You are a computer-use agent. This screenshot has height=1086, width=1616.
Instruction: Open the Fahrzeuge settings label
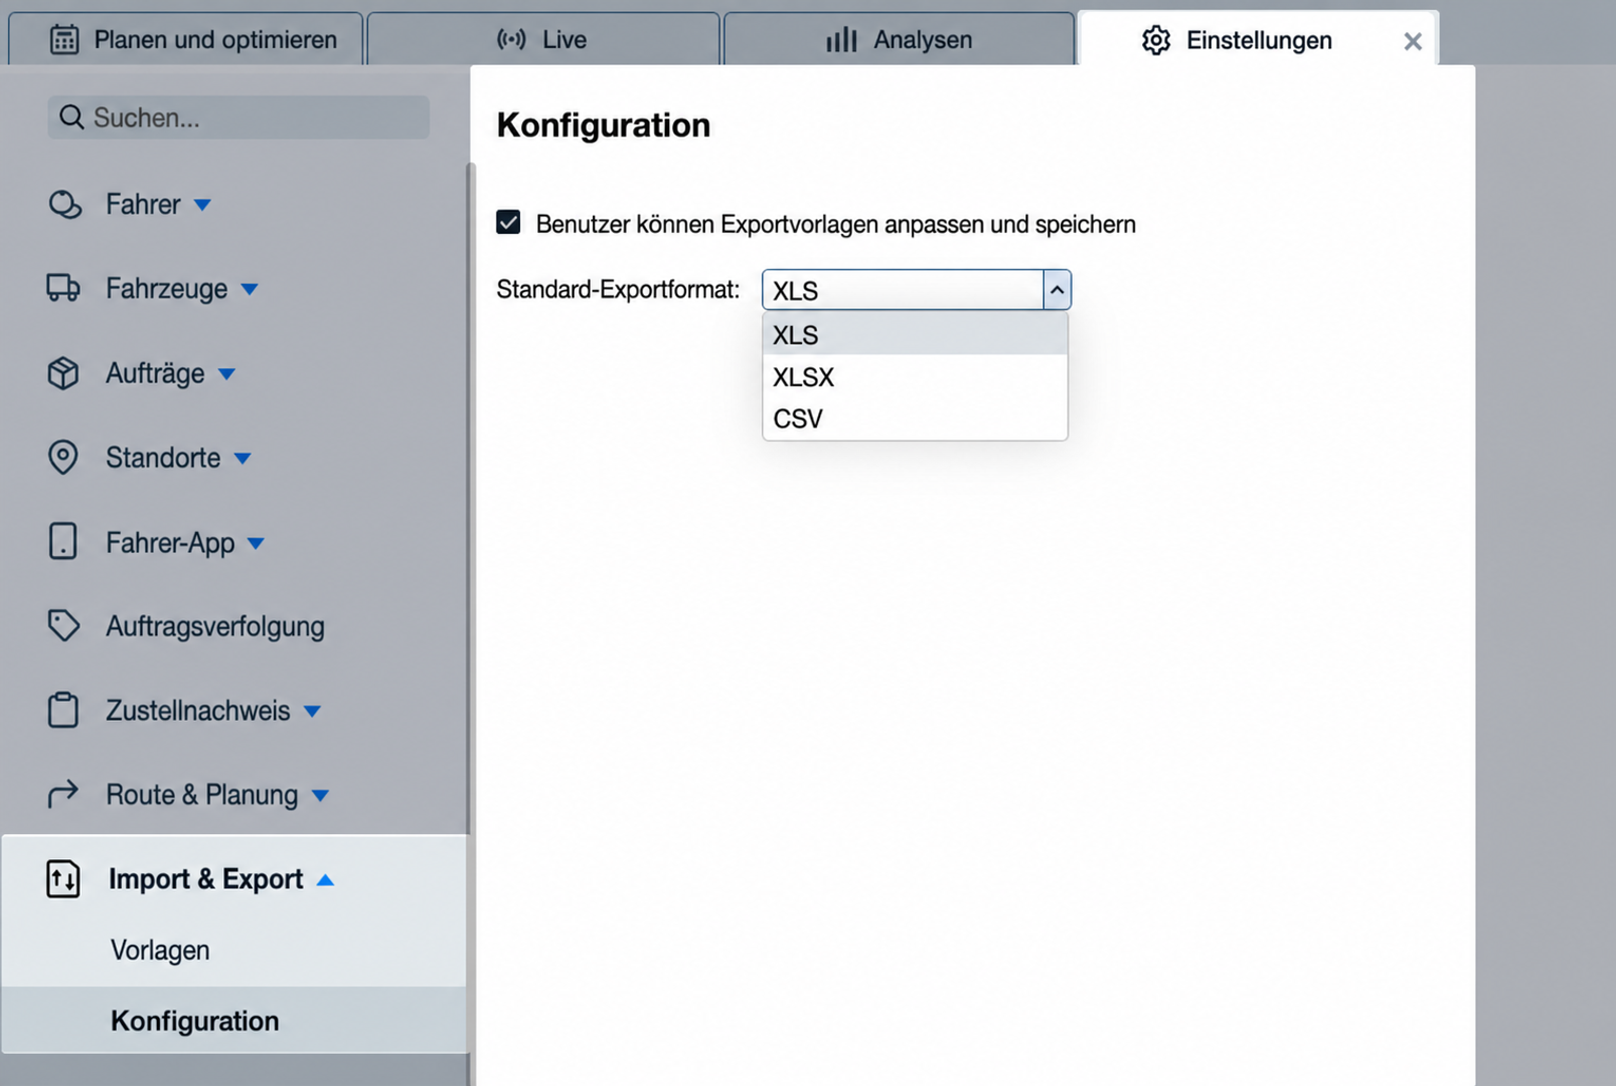[x=167, y=289]
